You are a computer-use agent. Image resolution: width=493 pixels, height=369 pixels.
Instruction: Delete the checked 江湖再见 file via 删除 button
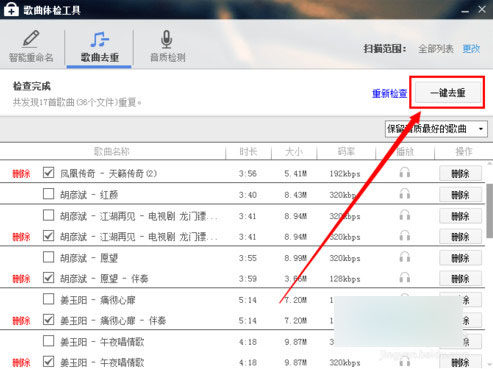tap(460, 237)
